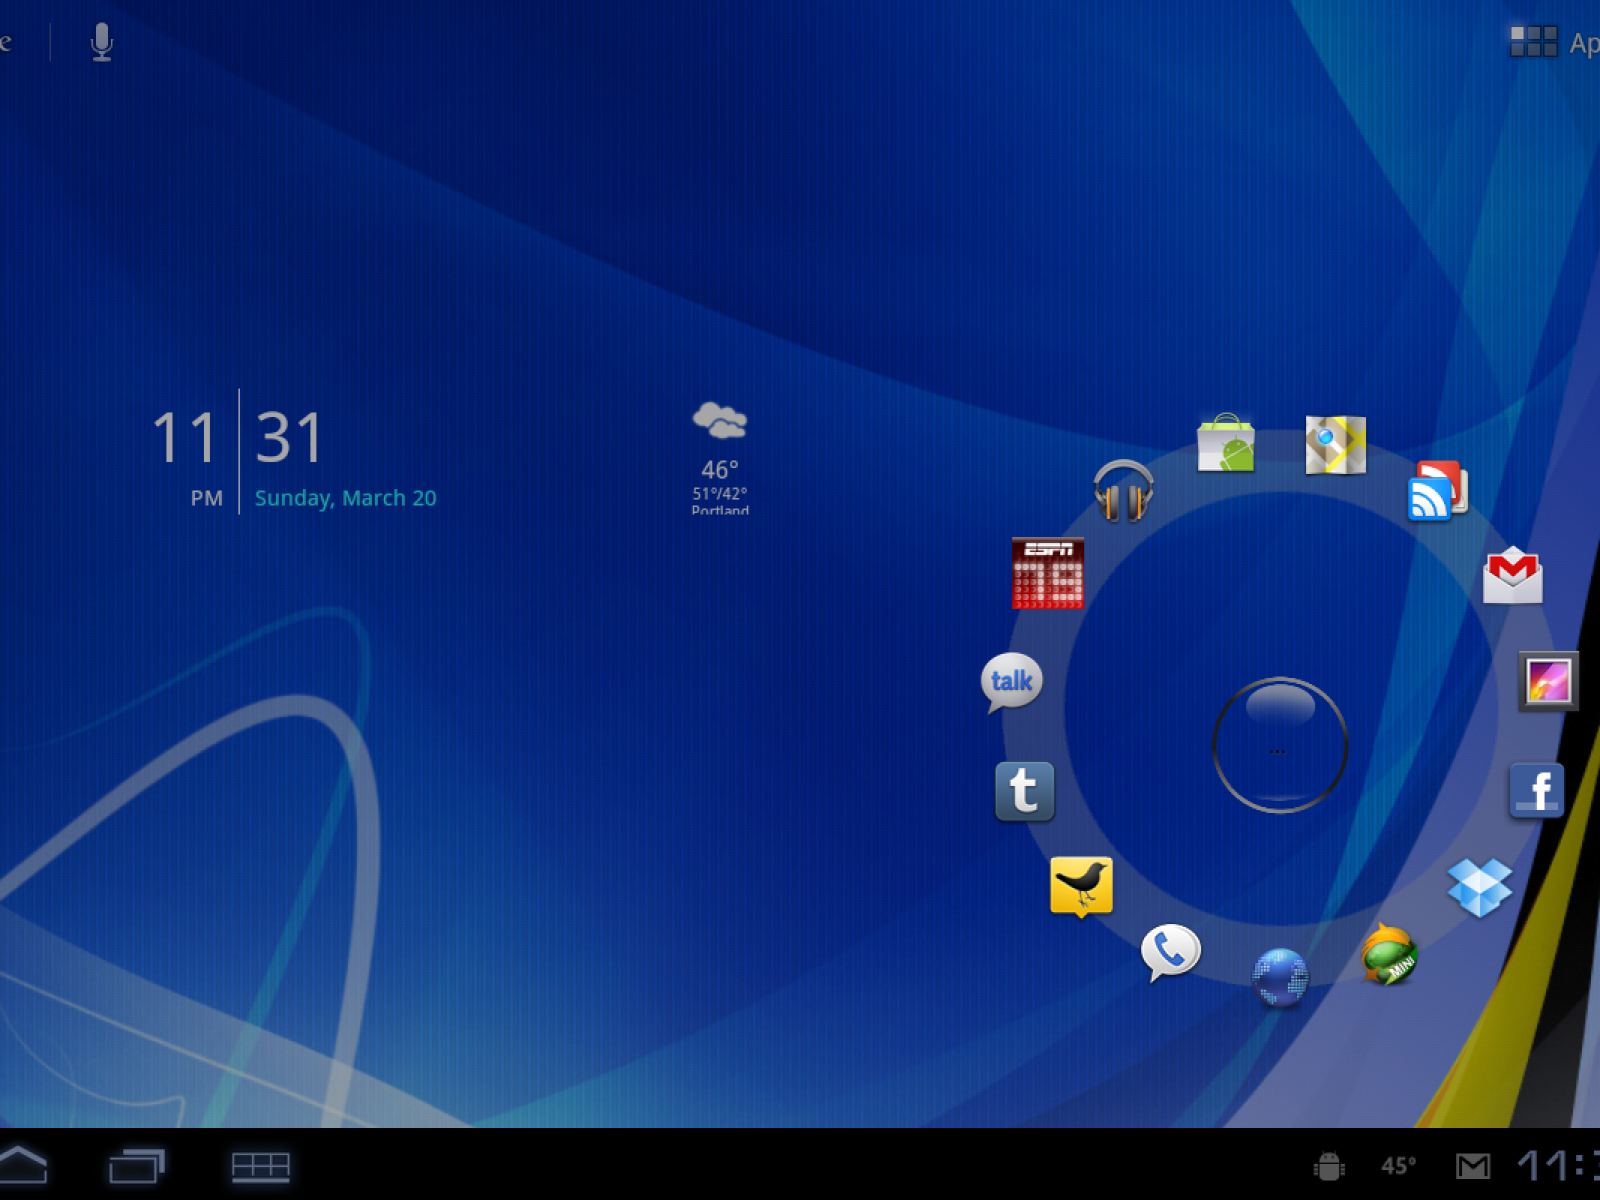This screenshot has width=1600, height=1200.
Task: Tap the Portland weather widget
Action: pos(720,458)
